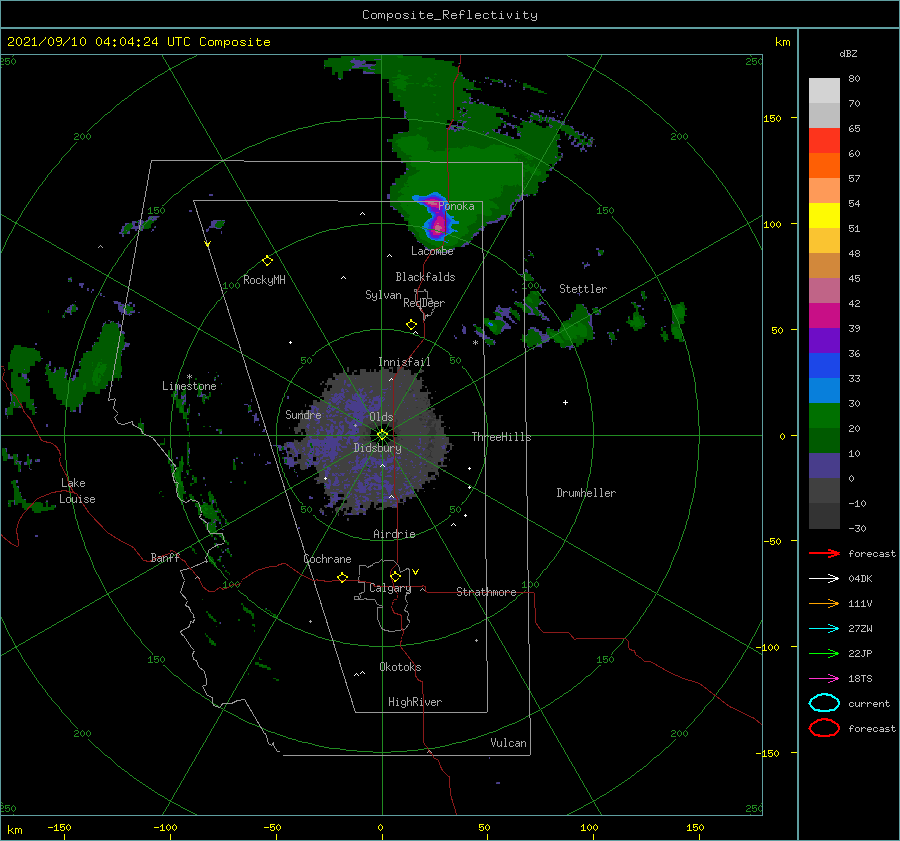Click the light gray 70-80 dBZ swatch

pyautogui.click(x=824, y=91)
